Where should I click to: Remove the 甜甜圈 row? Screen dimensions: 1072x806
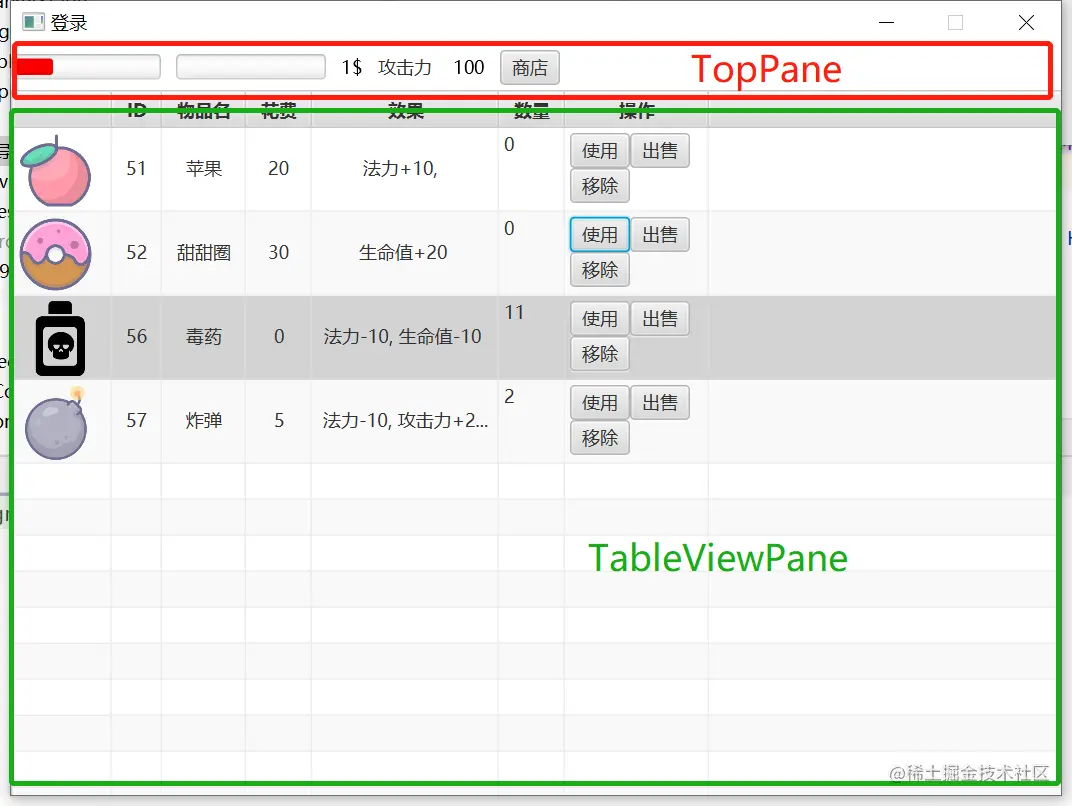pyautogui.click(x=600, y=269)
